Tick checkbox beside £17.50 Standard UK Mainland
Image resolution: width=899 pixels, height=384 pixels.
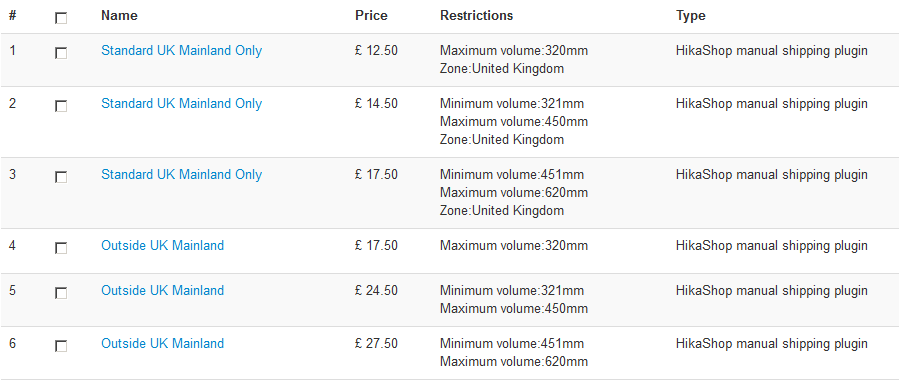(x=61, y=178)
